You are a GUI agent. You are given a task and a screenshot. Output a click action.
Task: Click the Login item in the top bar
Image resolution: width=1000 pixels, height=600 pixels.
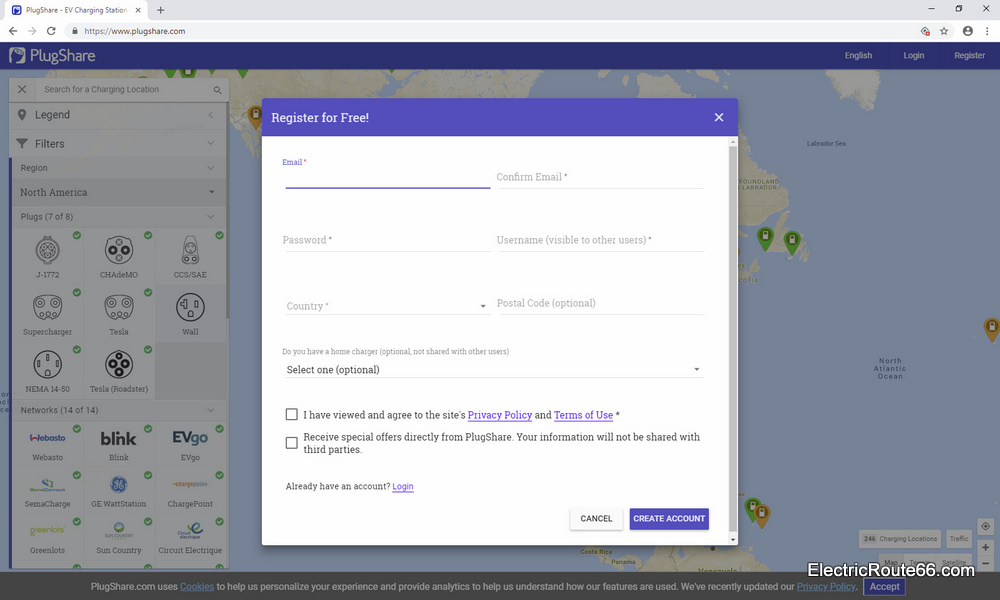913,55
